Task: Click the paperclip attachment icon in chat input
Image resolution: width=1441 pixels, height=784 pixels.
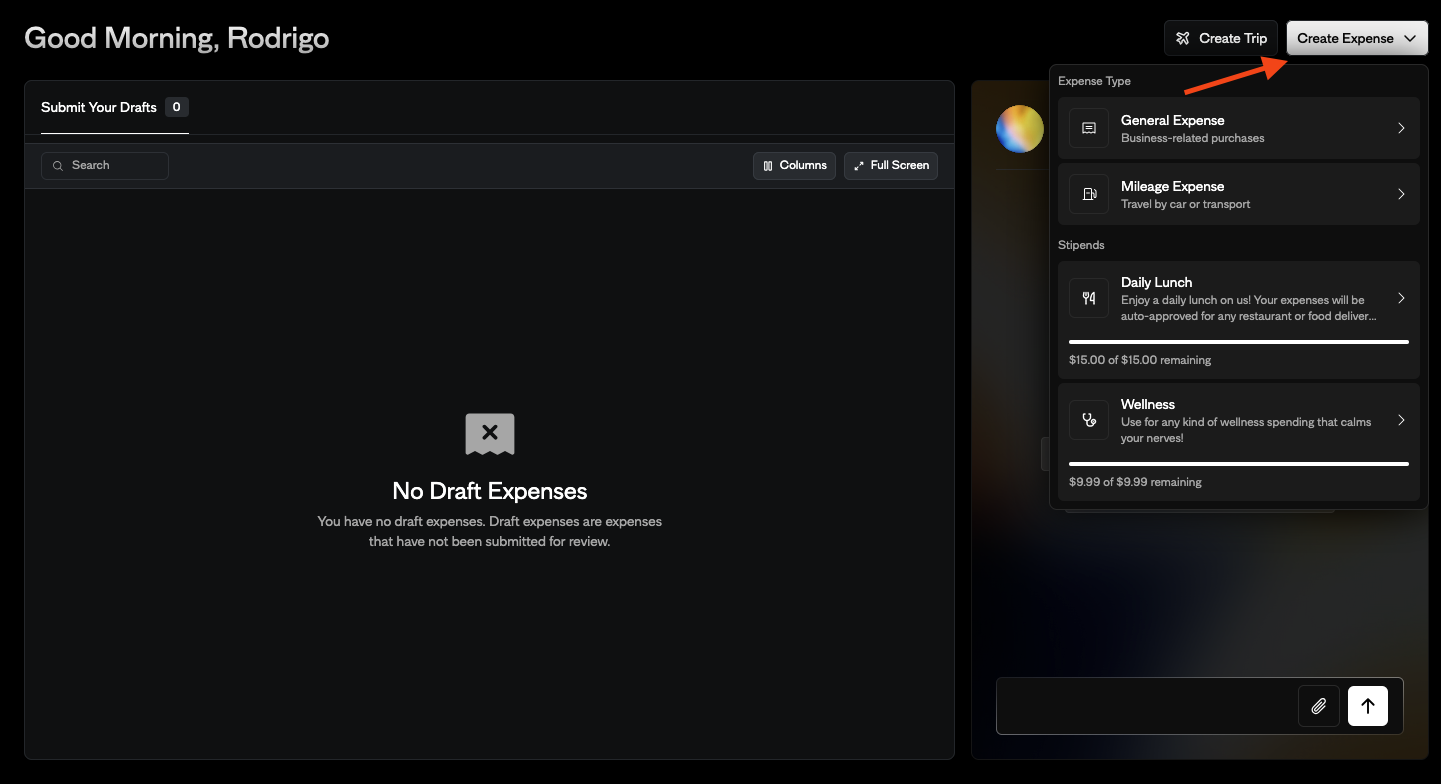Action: 1318,706
